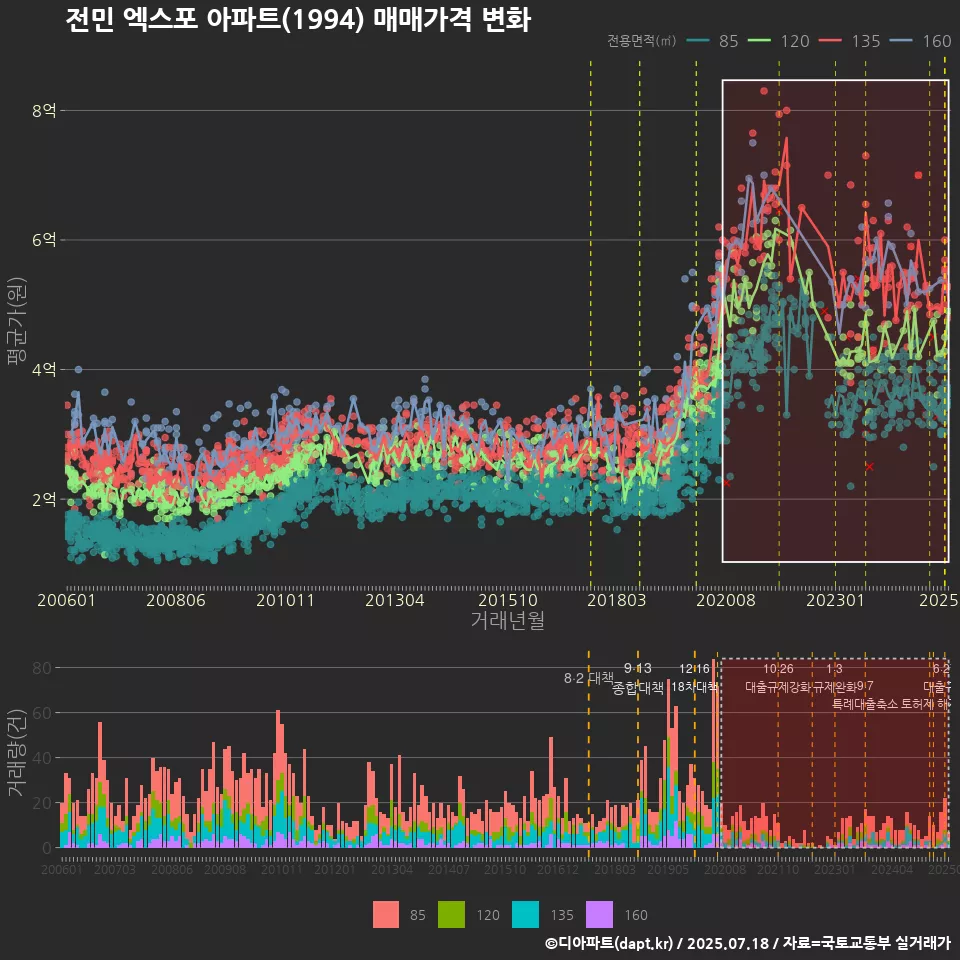The height and width of the screenshot is (960, 960).
Task: Click the '거래년월' horizontal axis title
Action: click(508, 620)
